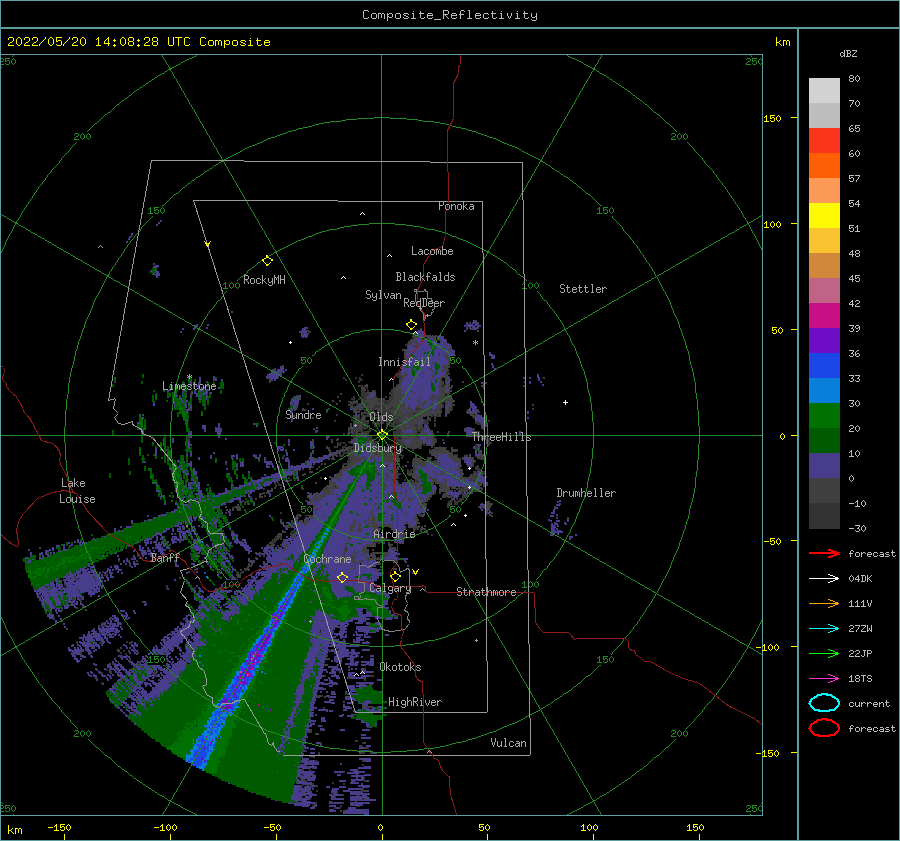Click the dBZ legend heading
The image size is (900, 841).
pyautogui.click(x=848, y=53)
